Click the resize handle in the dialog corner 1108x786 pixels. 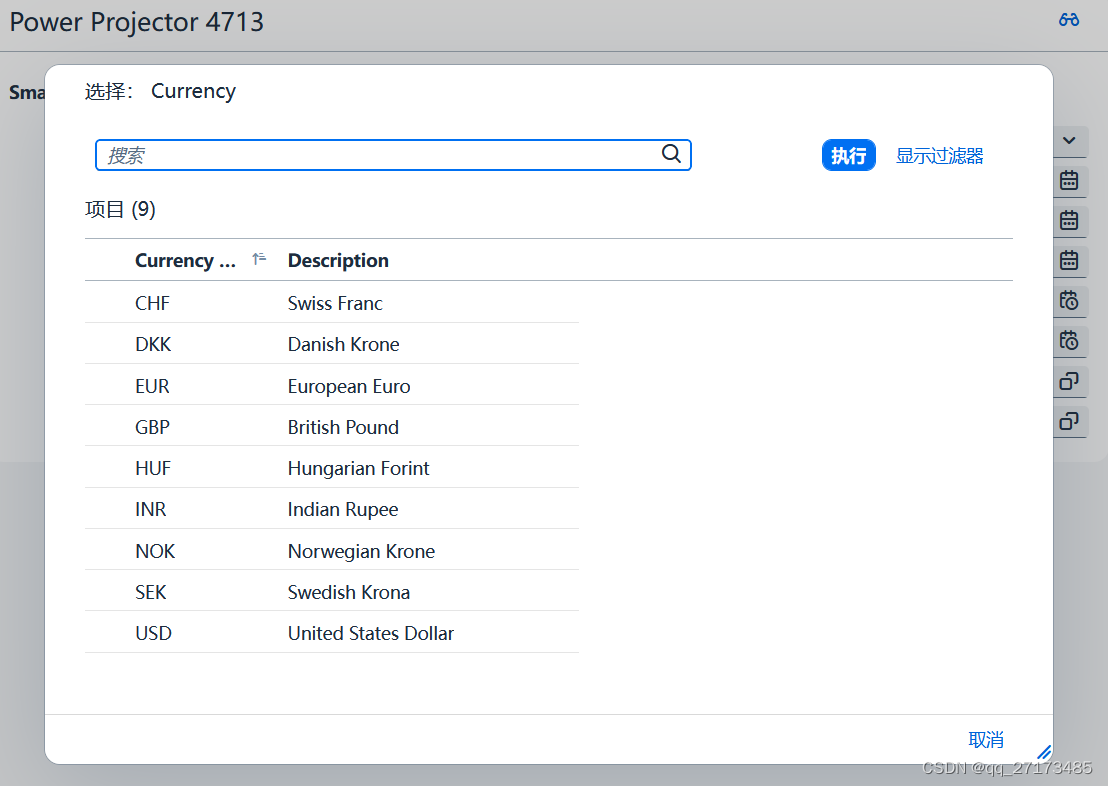[1044, 752]
